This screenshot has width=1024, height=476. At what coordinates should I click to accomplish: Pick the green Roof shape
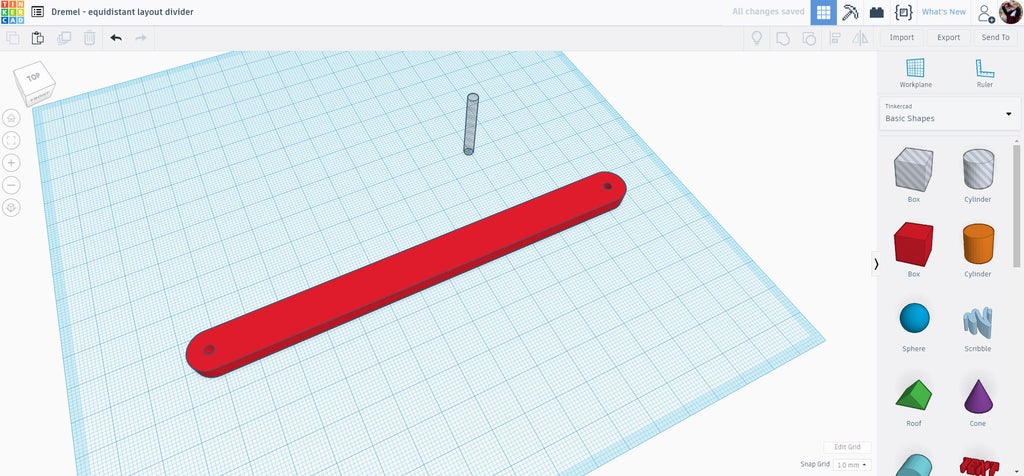[914, 398]
